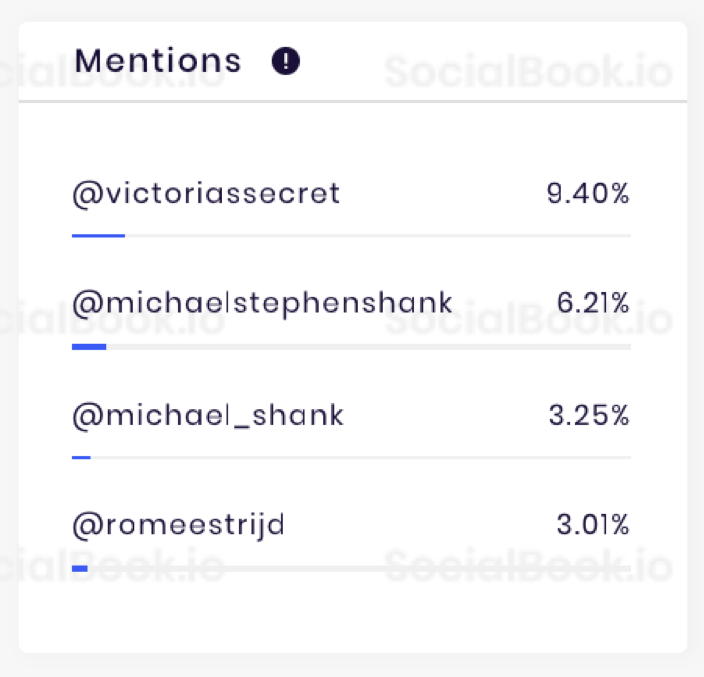Click the gray track of the @victoriassecret bar
Viewport: 704px width, 677px height.
378,236
